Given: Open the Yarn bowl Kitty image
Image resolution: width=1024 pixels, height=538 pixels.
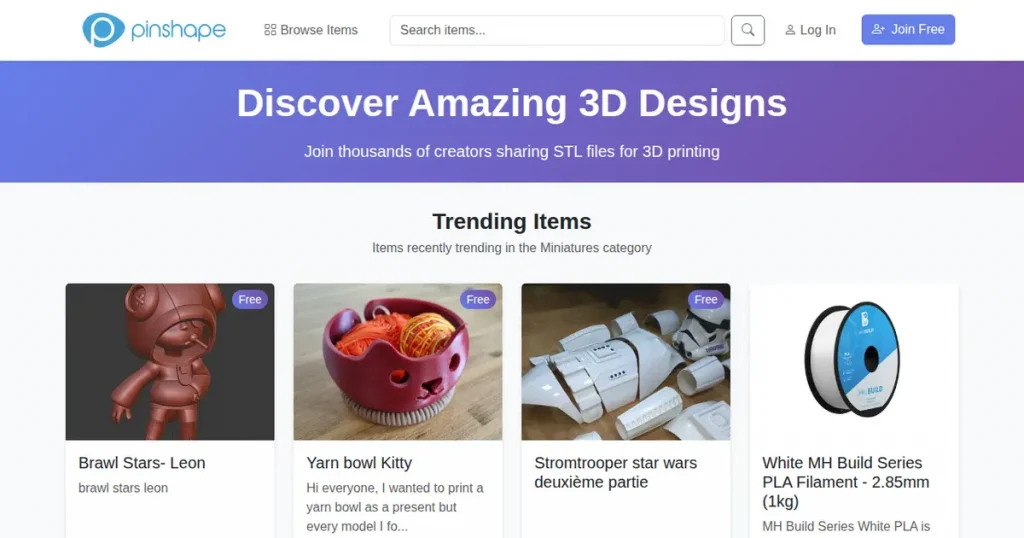Looking at the screenshot, I should point(398,362).
